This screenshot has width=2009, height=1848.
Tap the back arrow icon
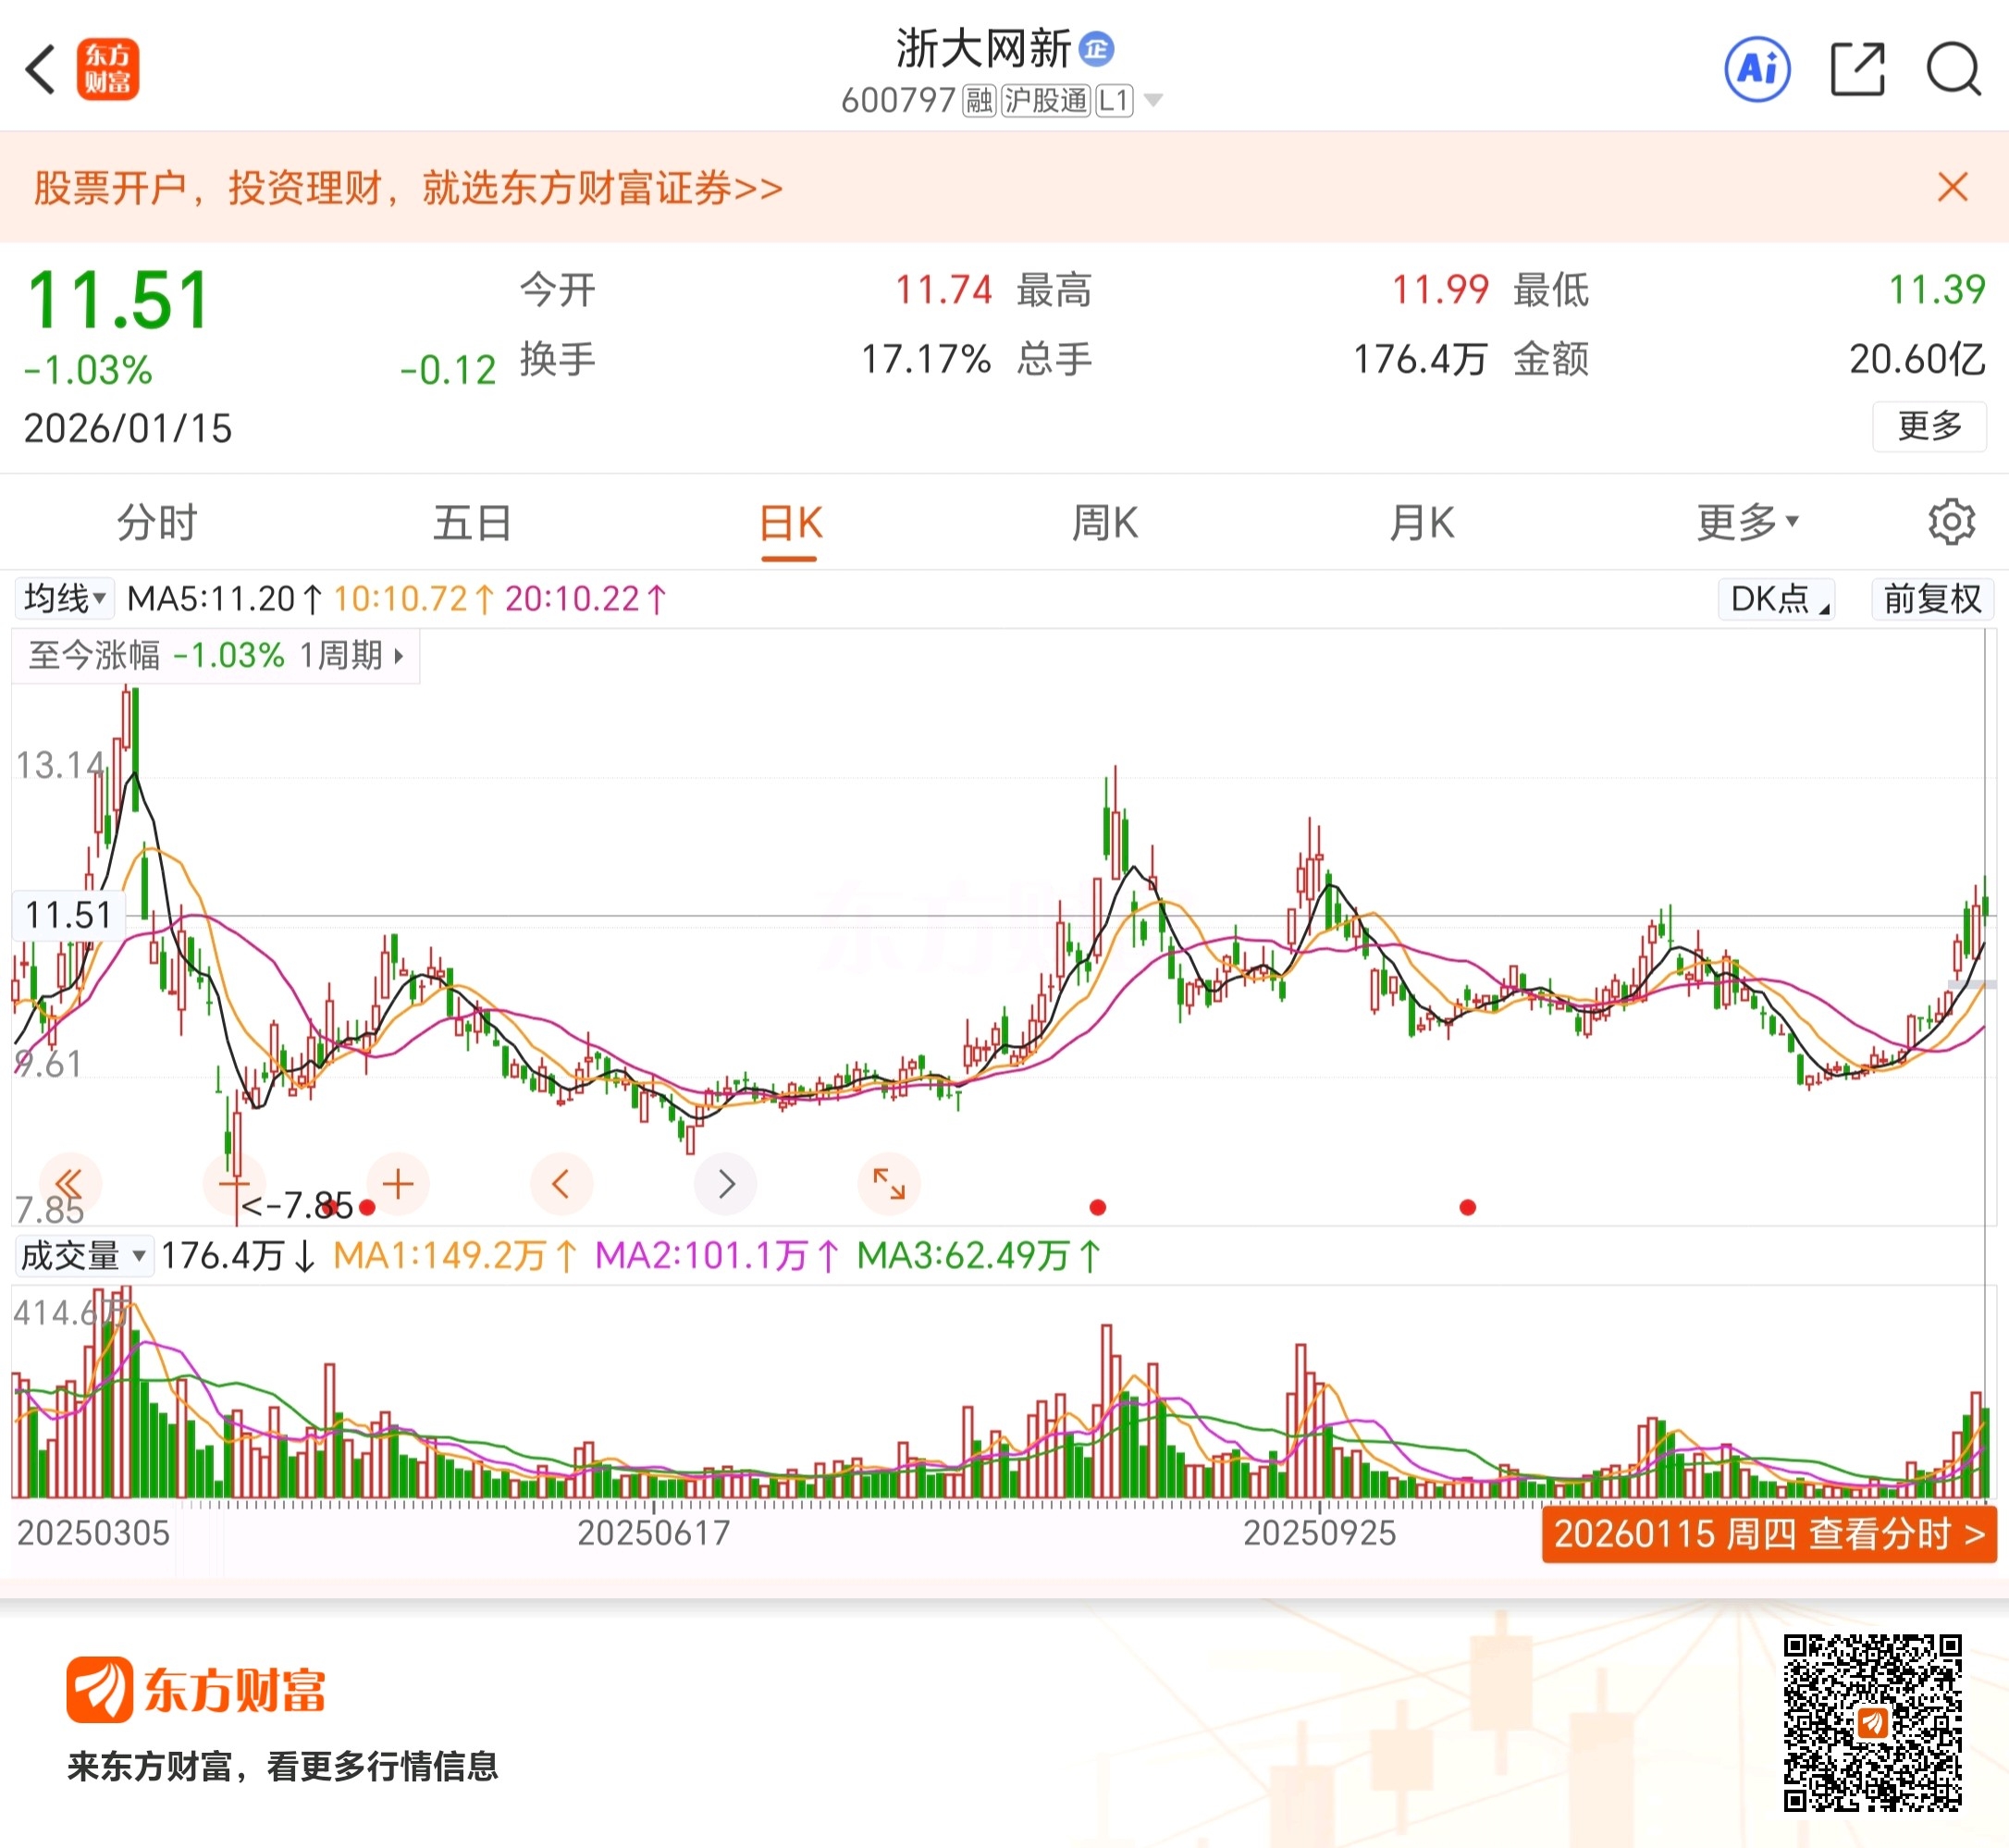coord(40,70)
